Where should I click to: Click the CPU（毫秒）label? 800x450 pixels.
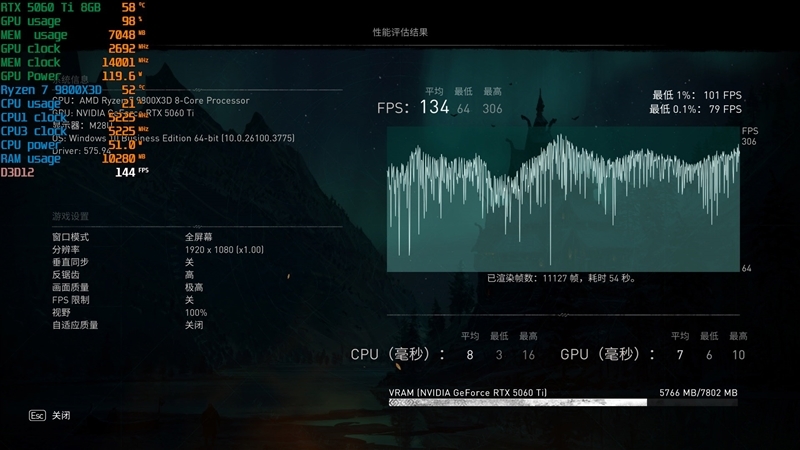(397, 354)
